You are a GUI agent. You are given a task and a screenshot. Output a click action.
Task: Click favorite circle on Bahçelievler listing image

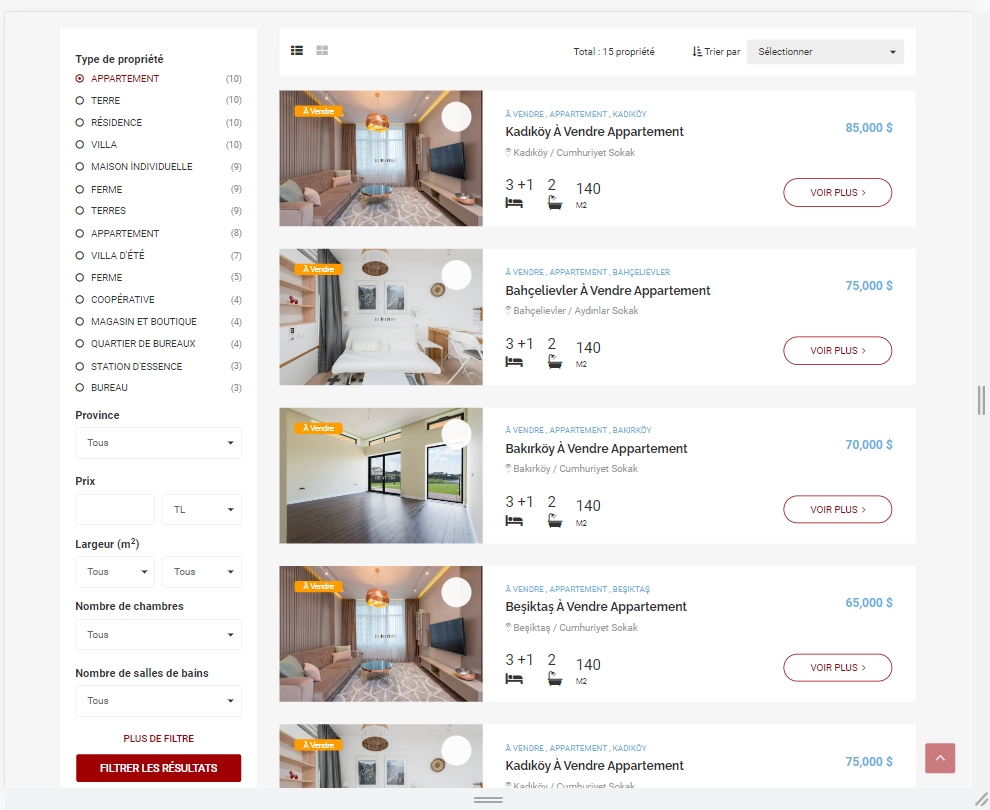click(x=456, y=275)
